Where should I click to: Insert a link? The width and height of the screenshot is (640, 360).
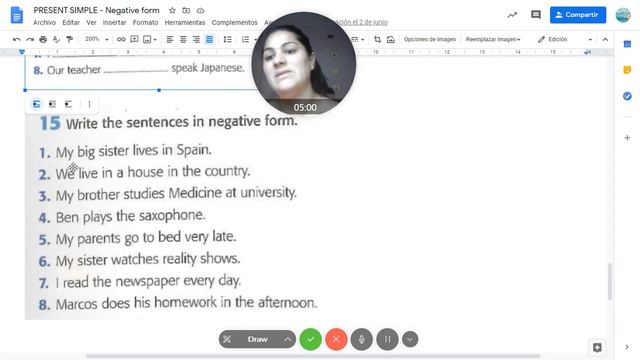click(121, 40)
